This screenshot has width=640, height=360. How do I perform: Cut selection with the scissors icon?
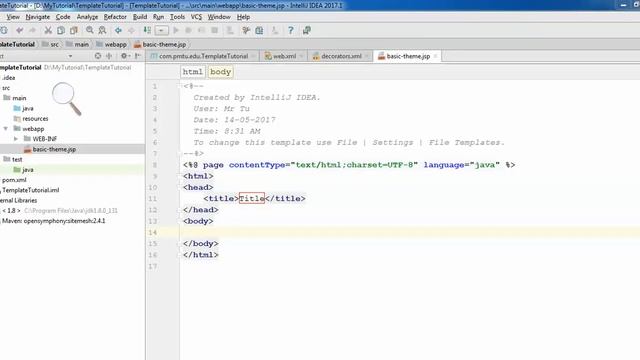[x=48, y=31]
